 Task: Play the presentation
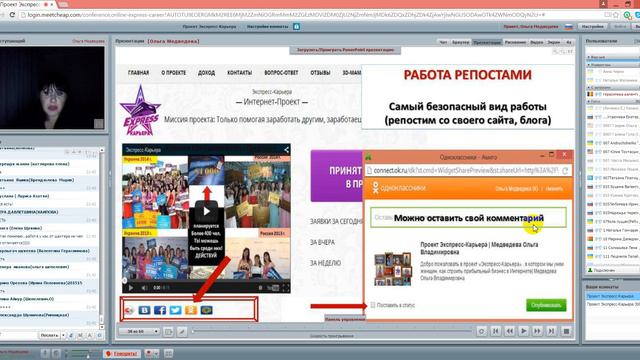pos(523,331)
